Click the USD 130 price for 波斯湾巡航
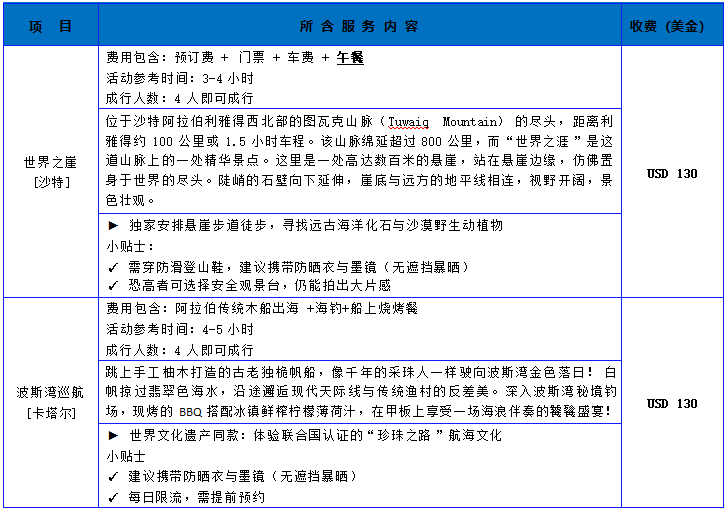The width and height of the screenshot is (727, 510). pos(672,404)
